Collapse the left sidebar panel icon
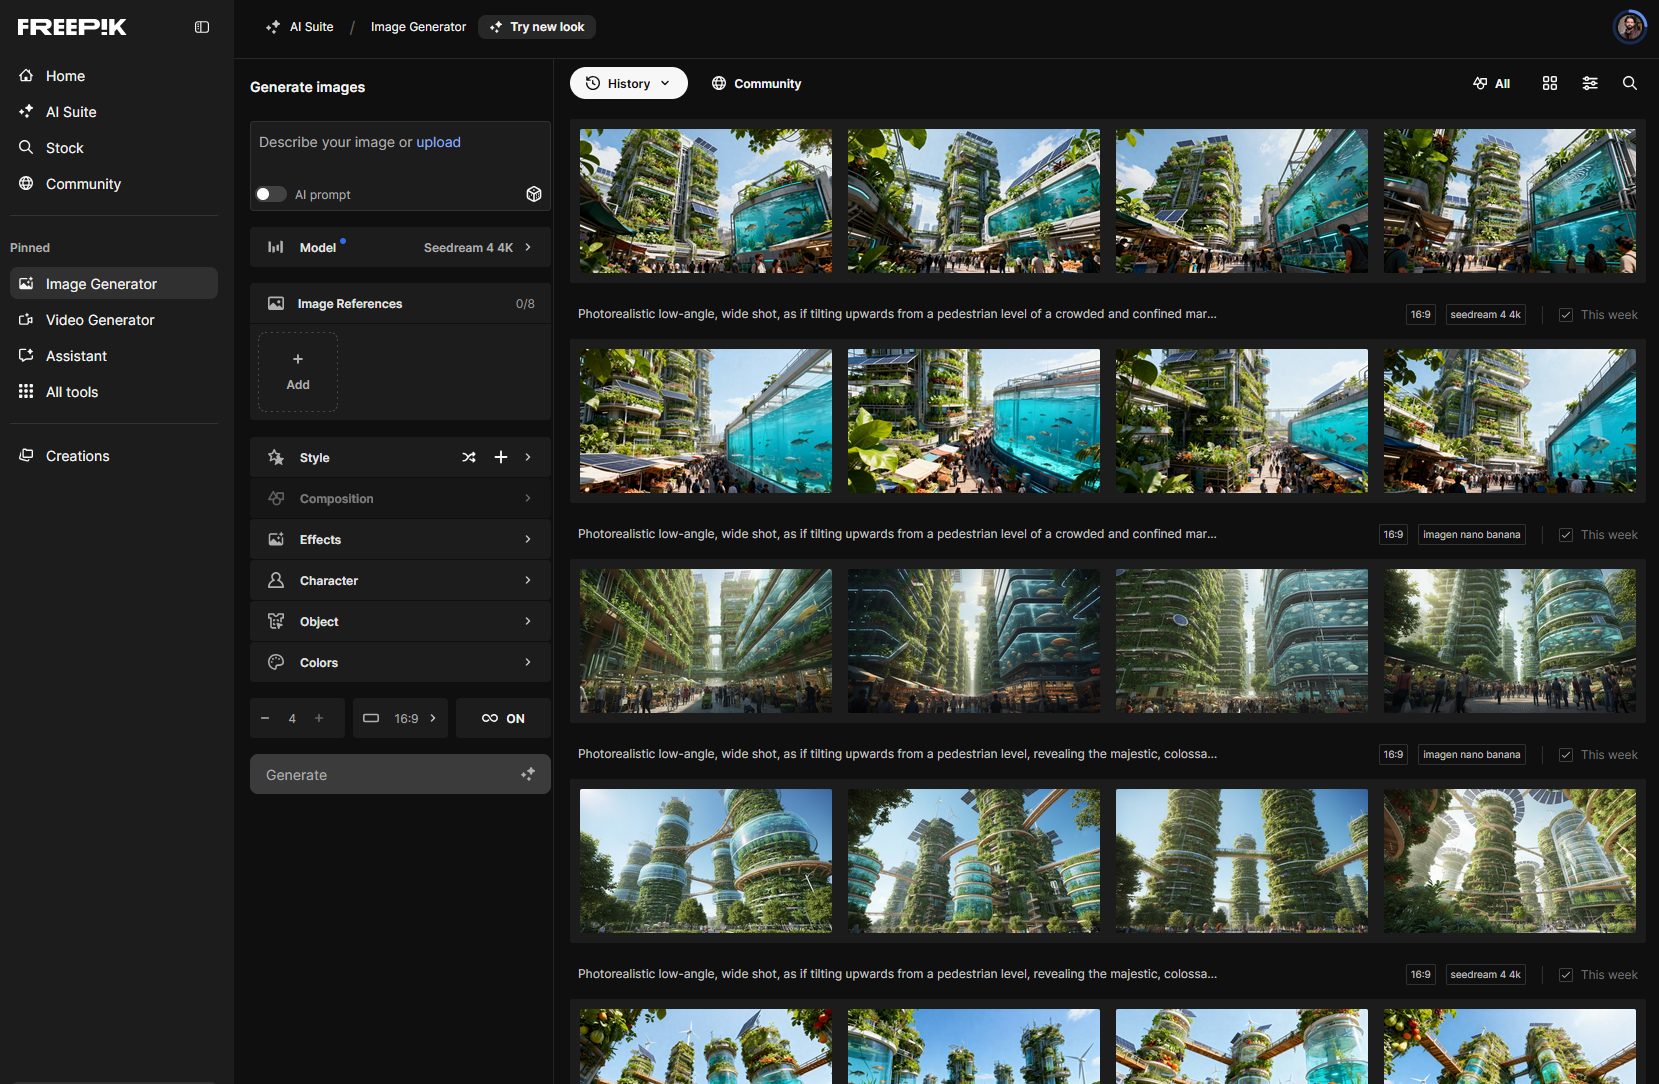The image size is (1659, 1084). (x=202, y=27)
